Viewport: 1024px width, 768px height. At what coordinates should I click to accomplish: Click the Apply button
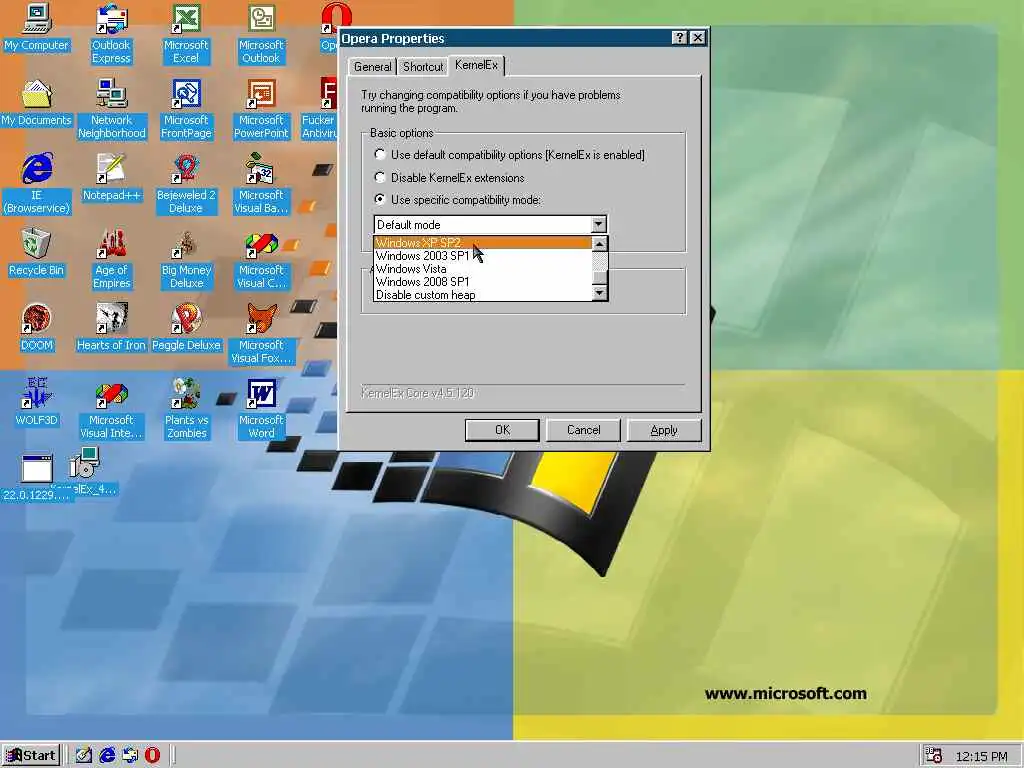[664, 430]
